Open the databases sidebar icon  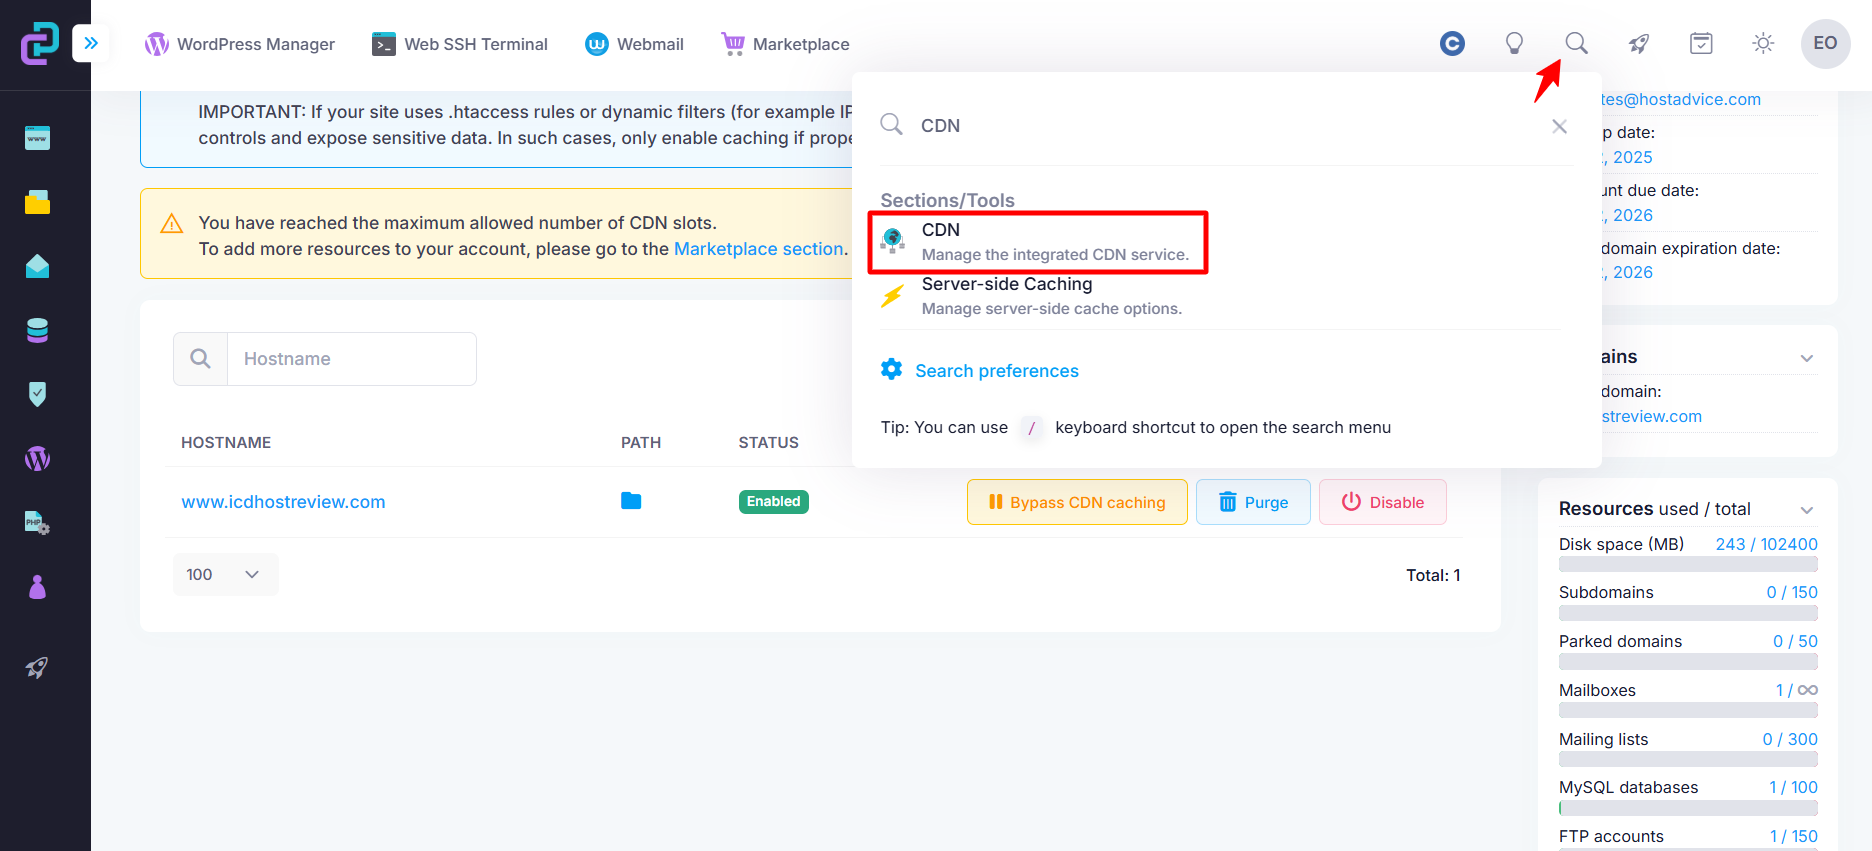click(37, 330)
